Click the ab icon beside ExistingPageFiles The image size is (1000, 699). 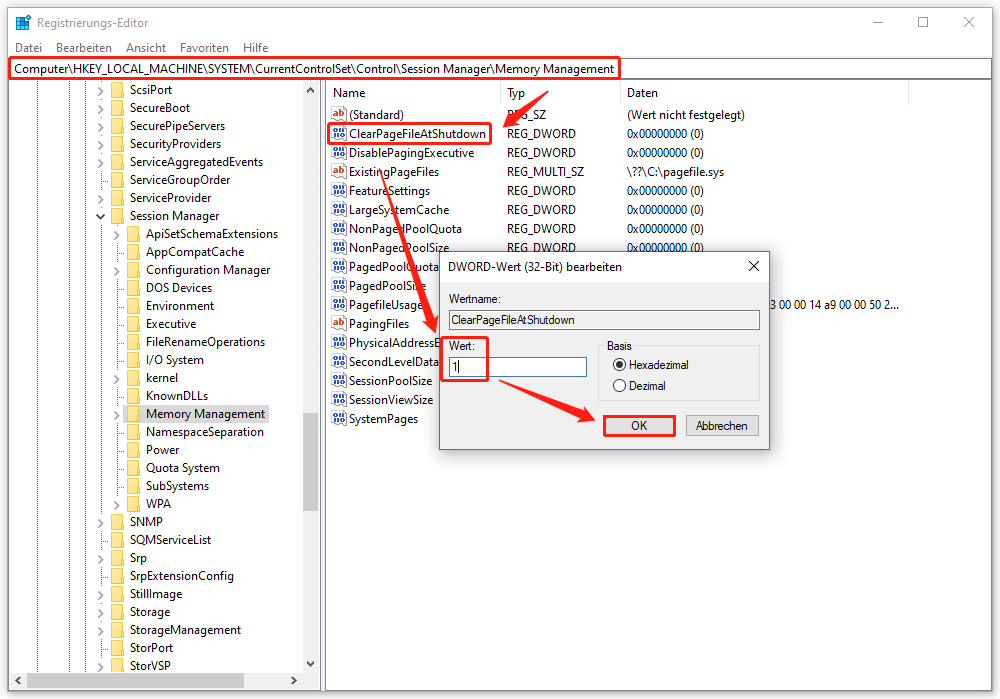tap(339, 171)
